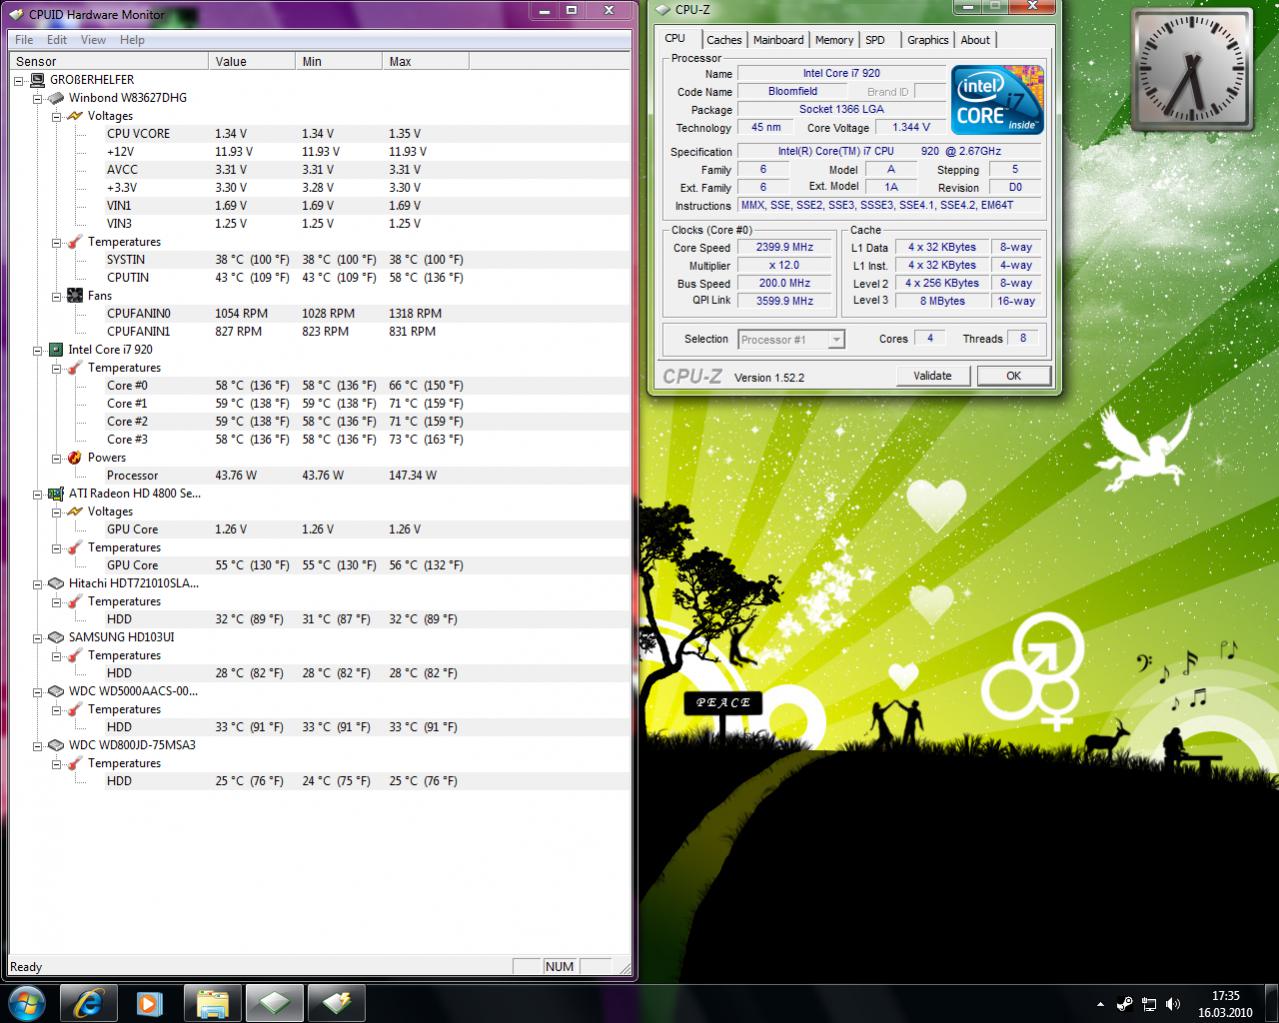This screenshot has width=1279, height=1023.
Task: Switch to the Memory tab in CPU-Z
Action: click(x=834, y=40)
